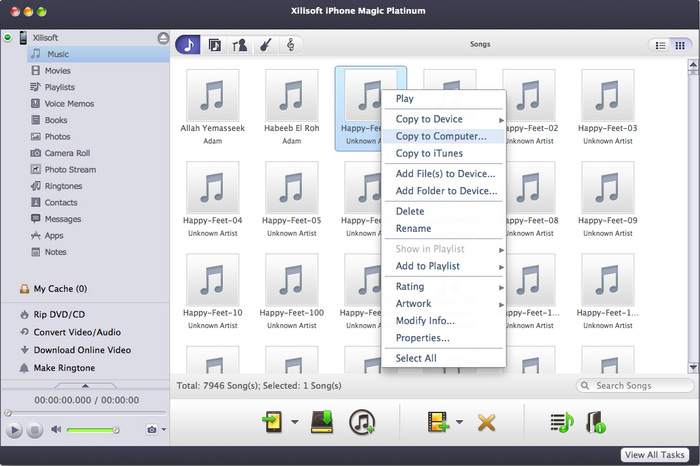This screenshot has width=700, height=466.
Task: Click the Add to Playlist toolbar icon
Action: (562, 422)
